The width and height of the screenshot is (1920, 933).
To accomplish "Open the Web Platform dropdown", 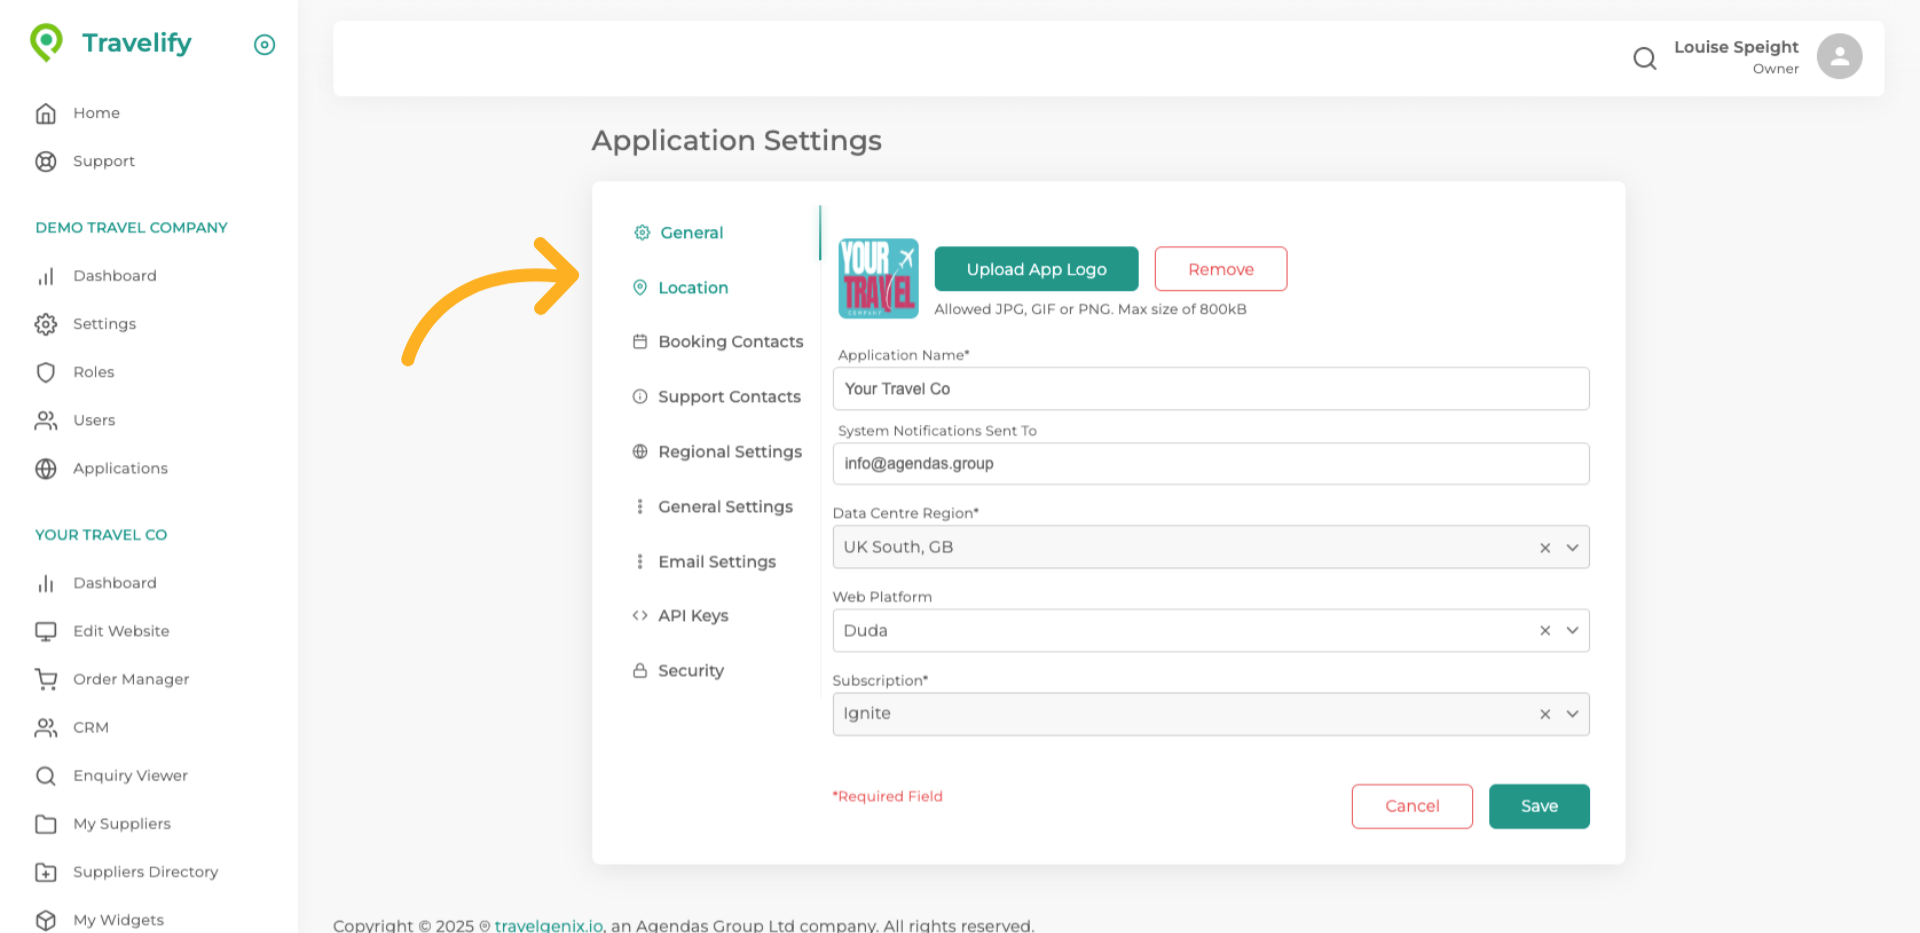I will [1572, 630].
